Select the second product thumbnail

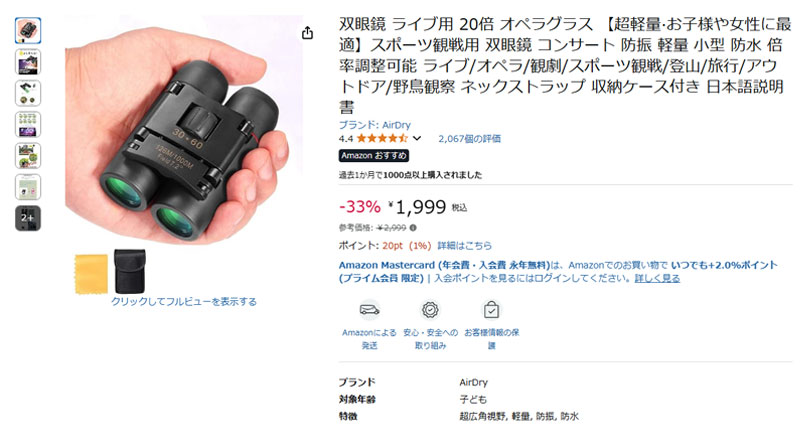coord(28,62)
